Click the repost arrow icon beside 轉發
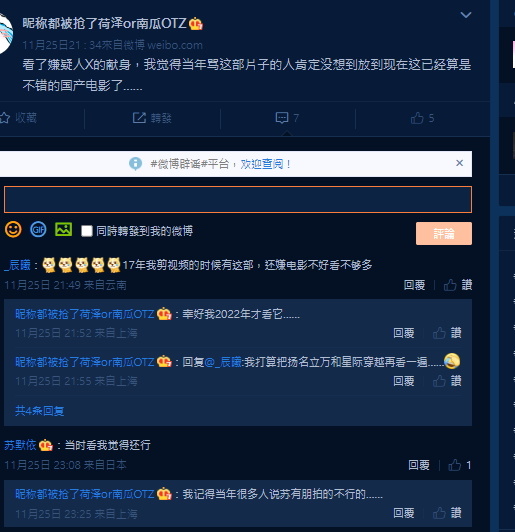Image resolution: width=515 pixels, height=532 pixels. tap(139, 118)
